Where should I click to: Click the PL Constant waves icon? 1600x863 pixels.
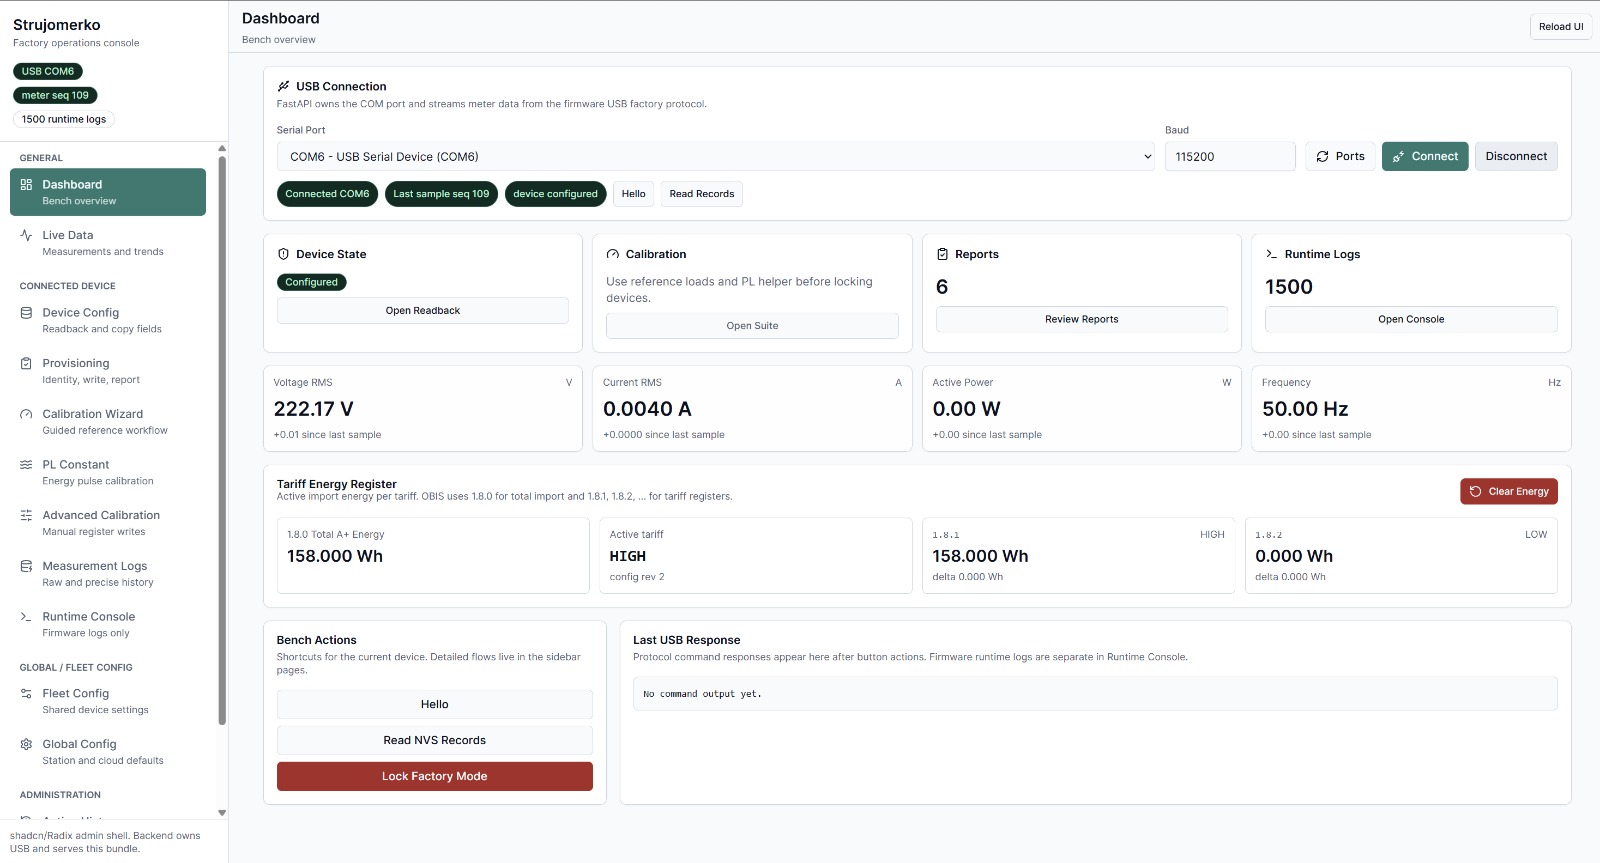(26, 465)
